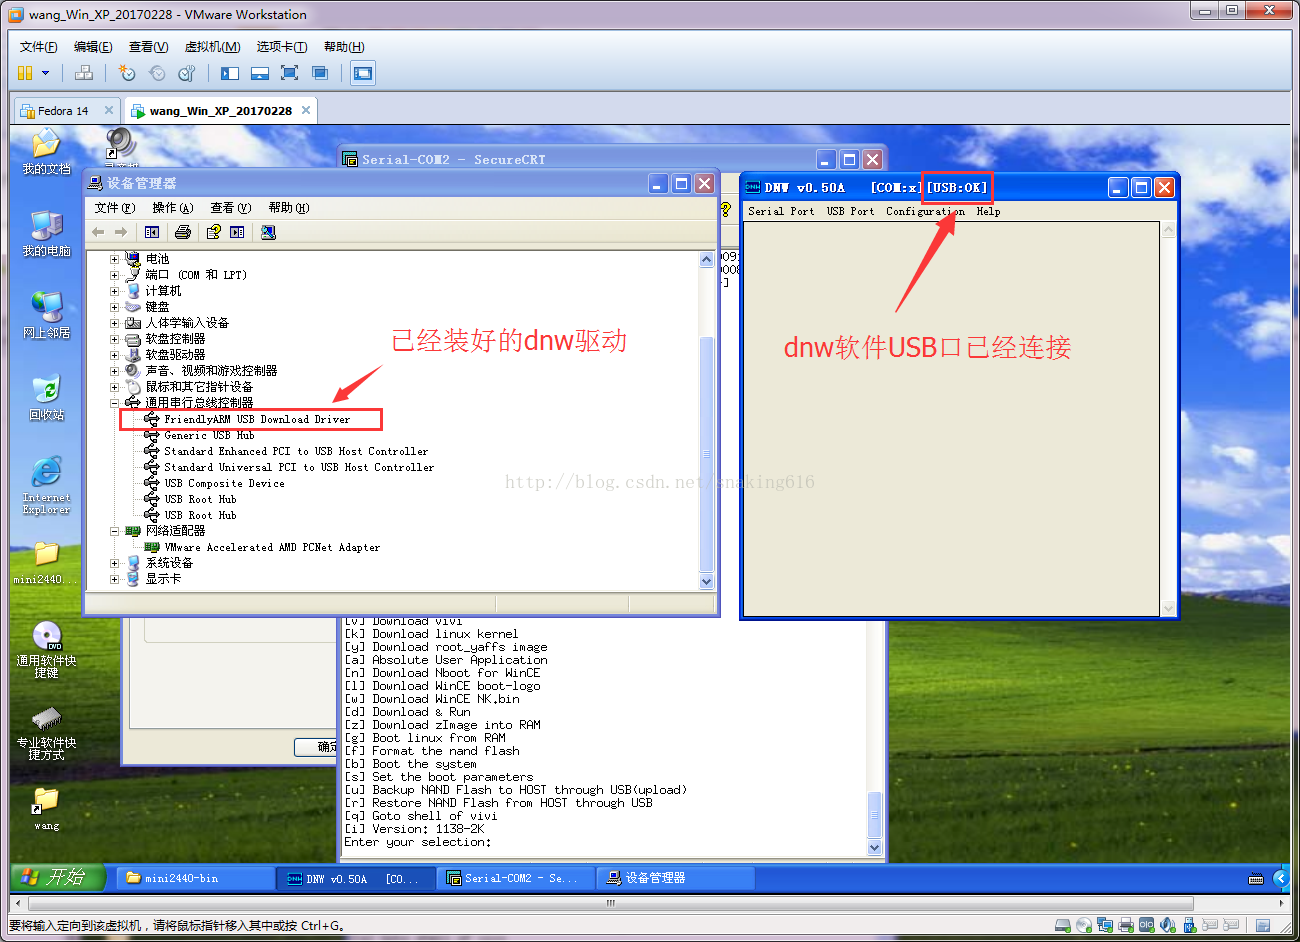Open Configuration menu in DNW window
Screen dimensions: 1300x942
(925, 211)
